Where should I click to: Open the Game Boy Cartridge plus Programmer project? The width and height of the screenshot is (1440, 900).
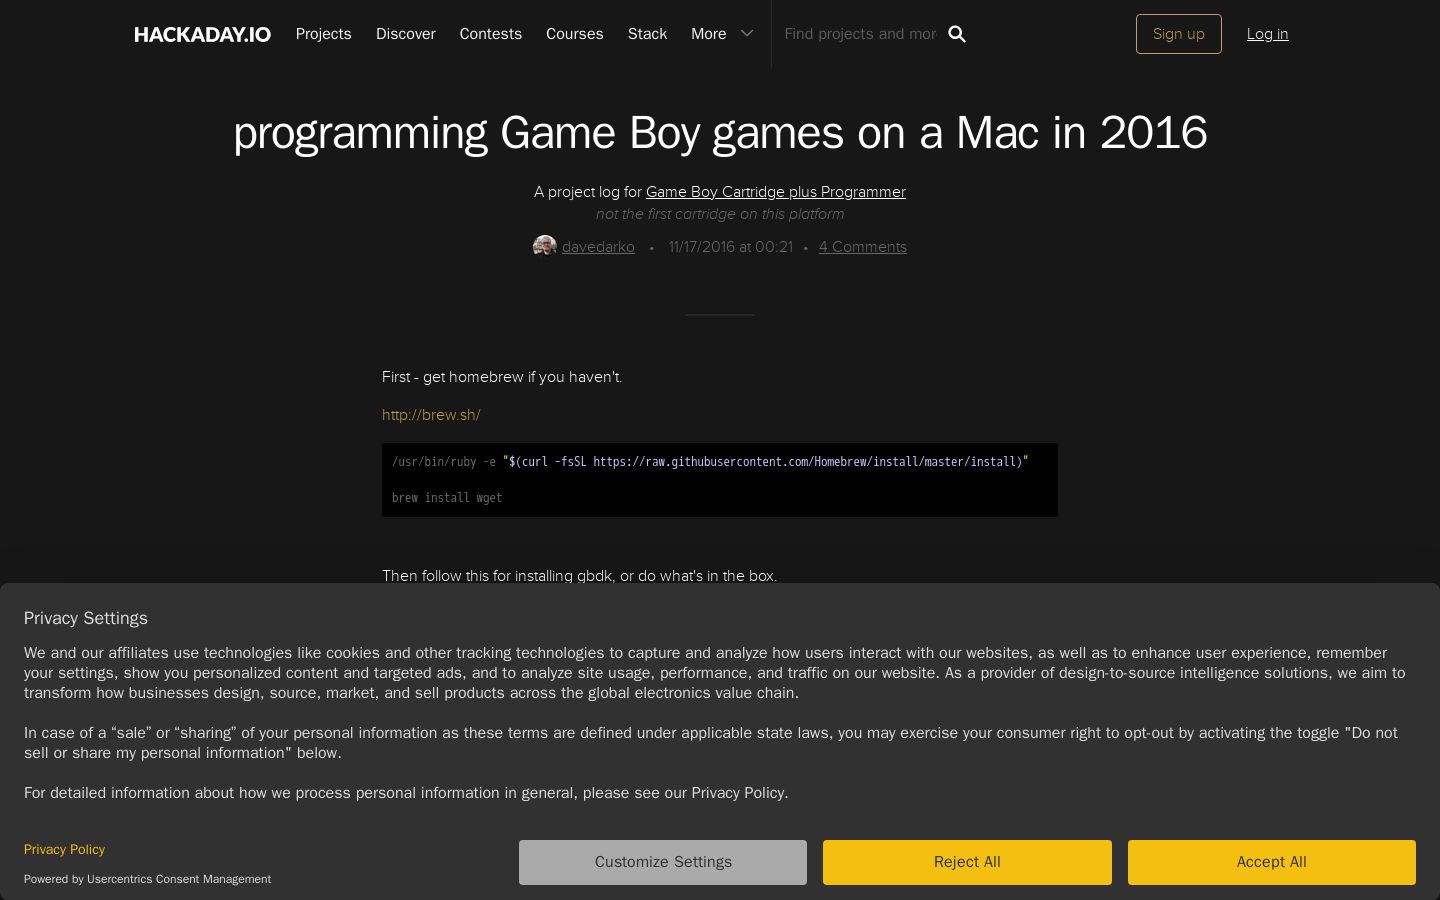click(x=776, y=192)
